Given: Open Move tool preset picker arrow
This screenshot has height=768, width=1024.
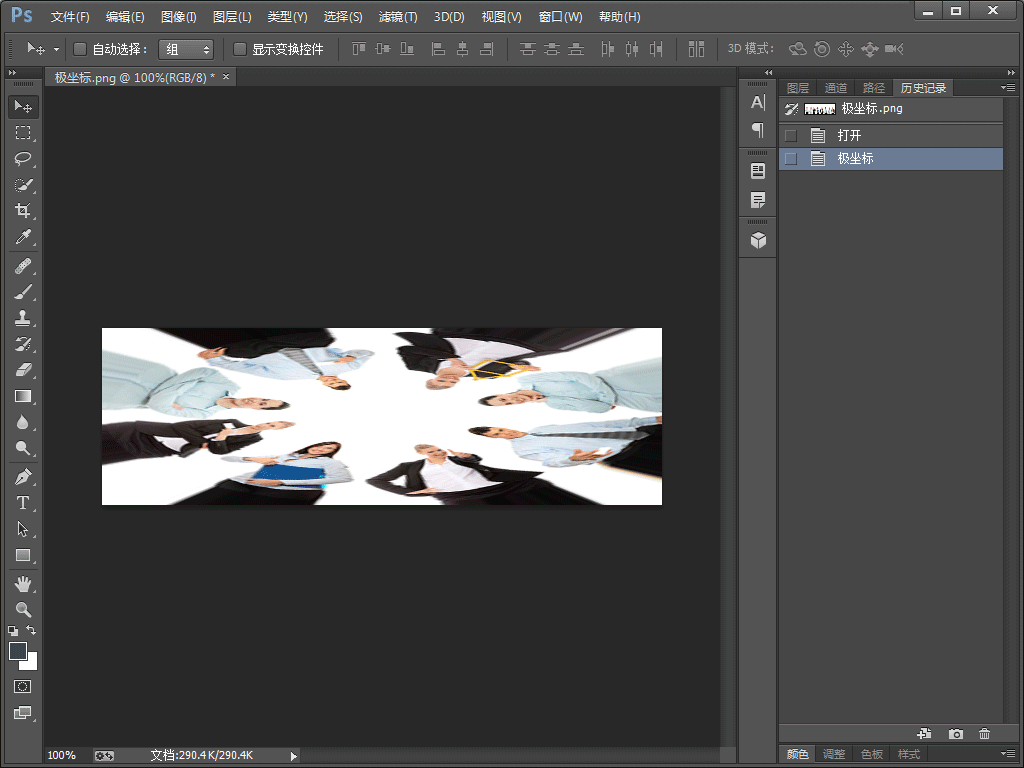Looking at the screenshot, I should (56, 50).
